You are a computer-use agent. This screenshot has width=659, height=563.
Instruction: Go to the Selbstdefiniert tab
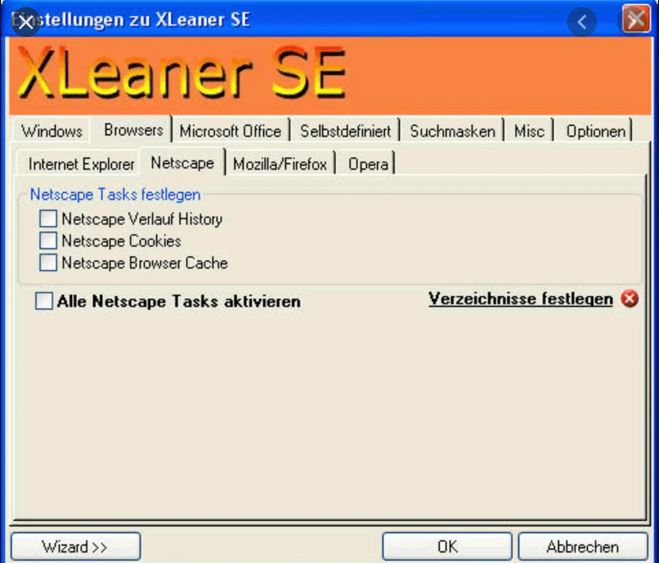pos(345,131)
